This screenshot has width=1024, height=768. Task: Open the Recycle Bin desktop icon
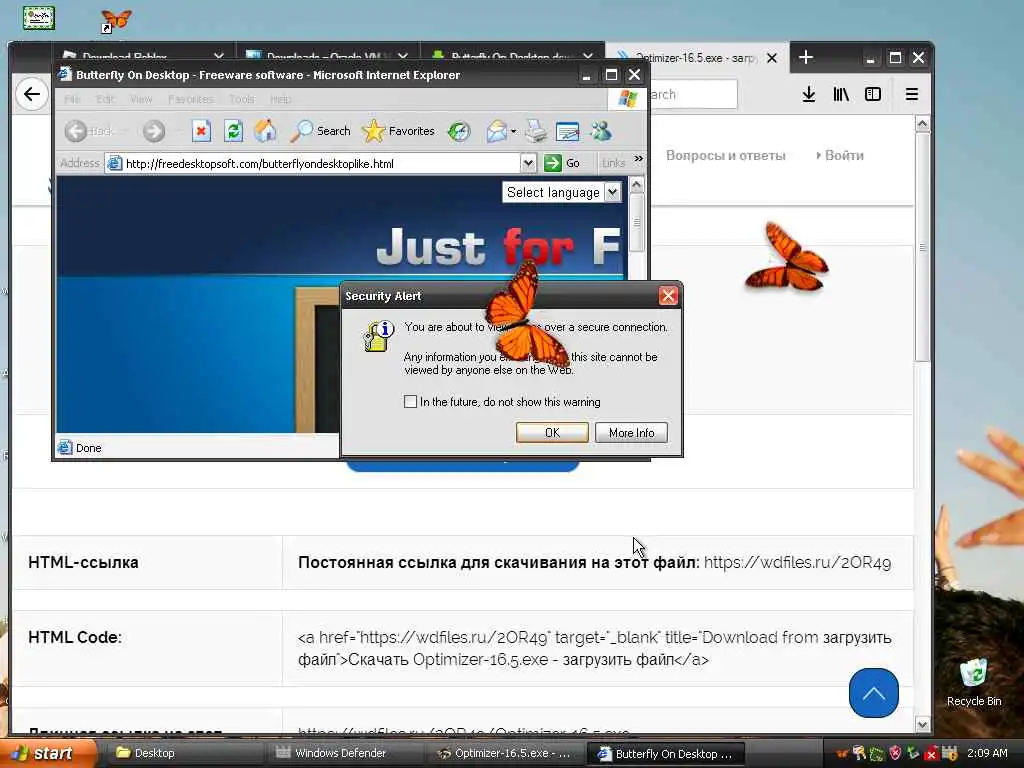[974, 682]
